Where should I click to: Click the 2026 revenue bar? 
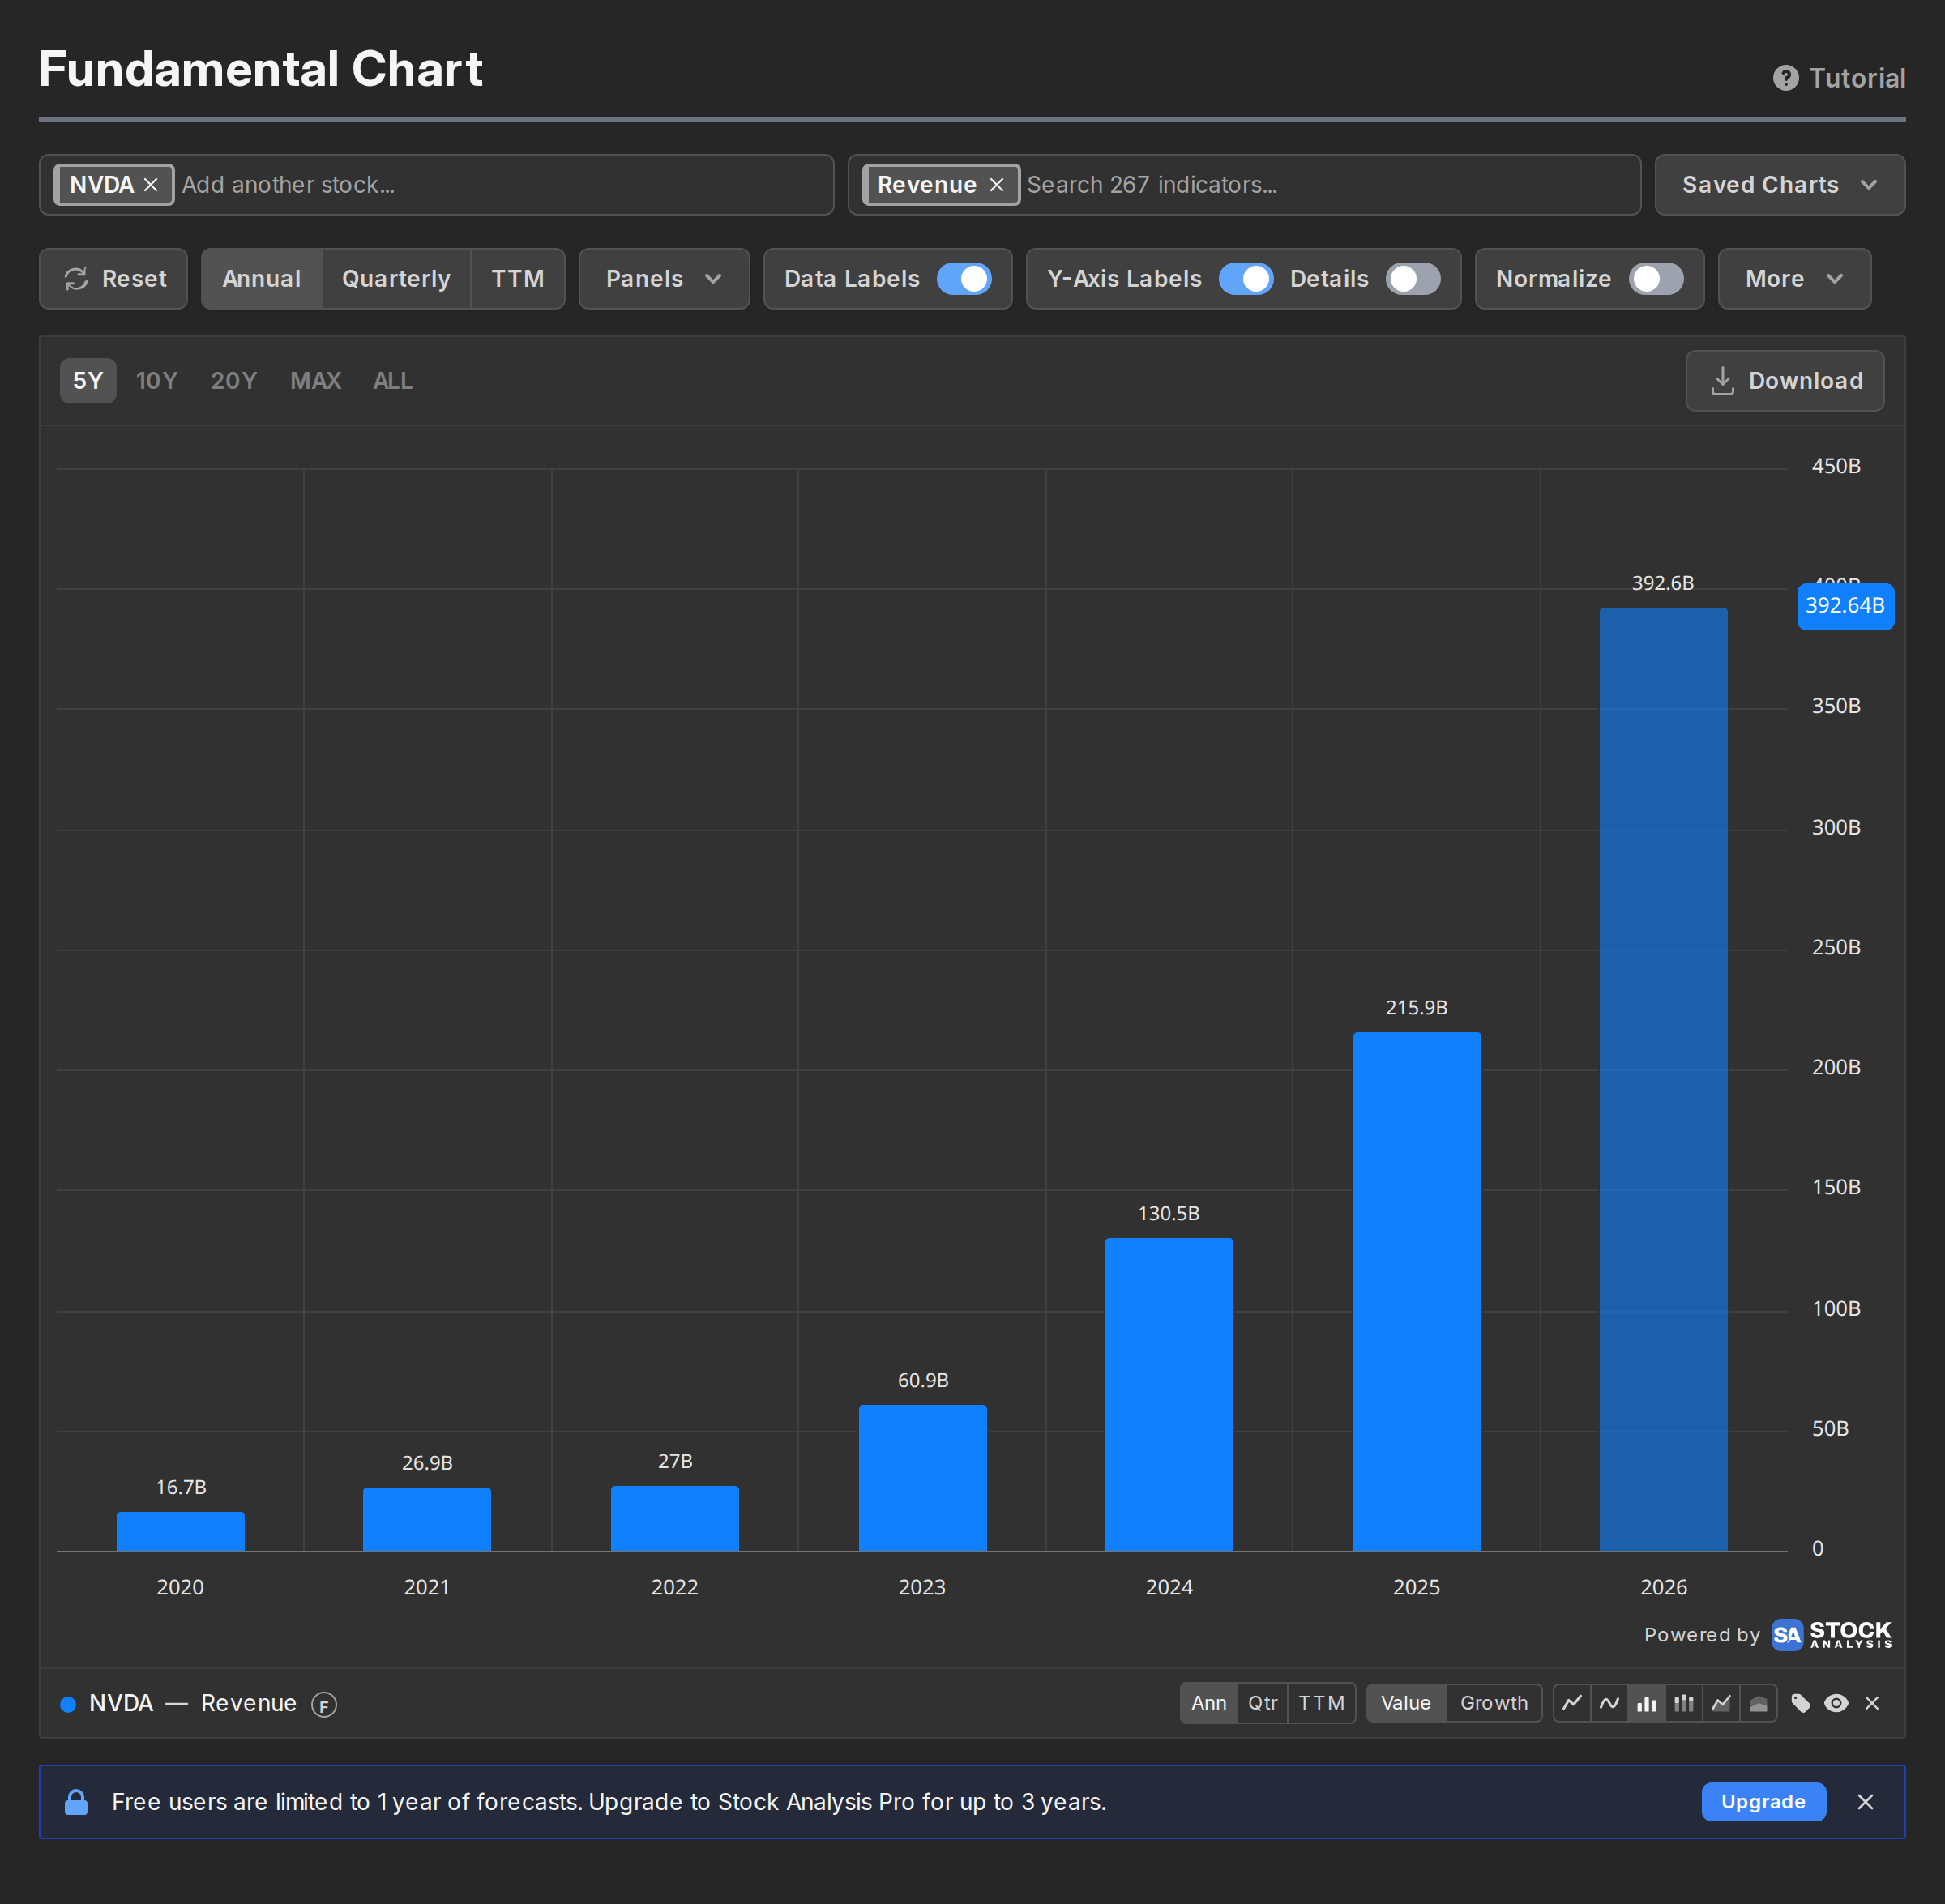(x=1663, y=1079)
